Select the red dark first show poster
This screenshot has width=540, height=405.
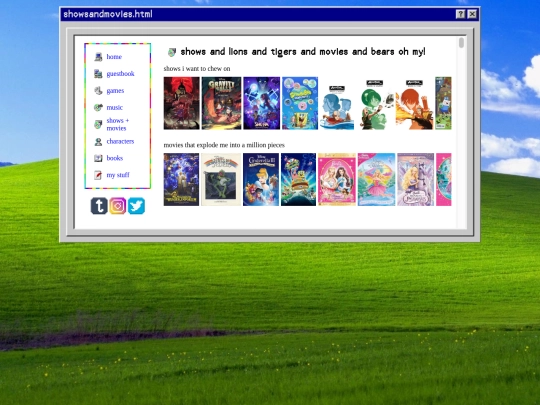pos(181,103)
